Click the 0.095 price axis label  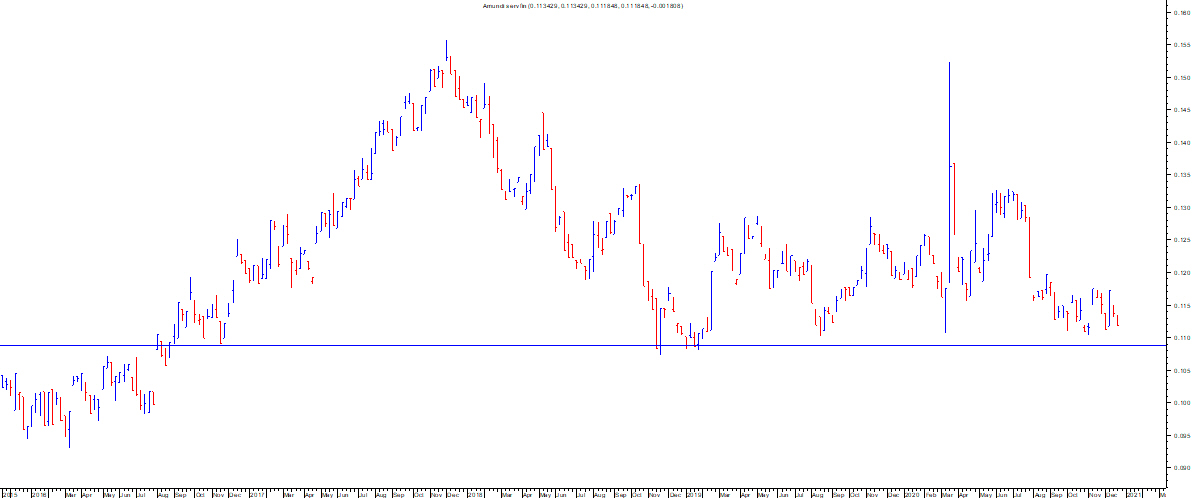1180,436
